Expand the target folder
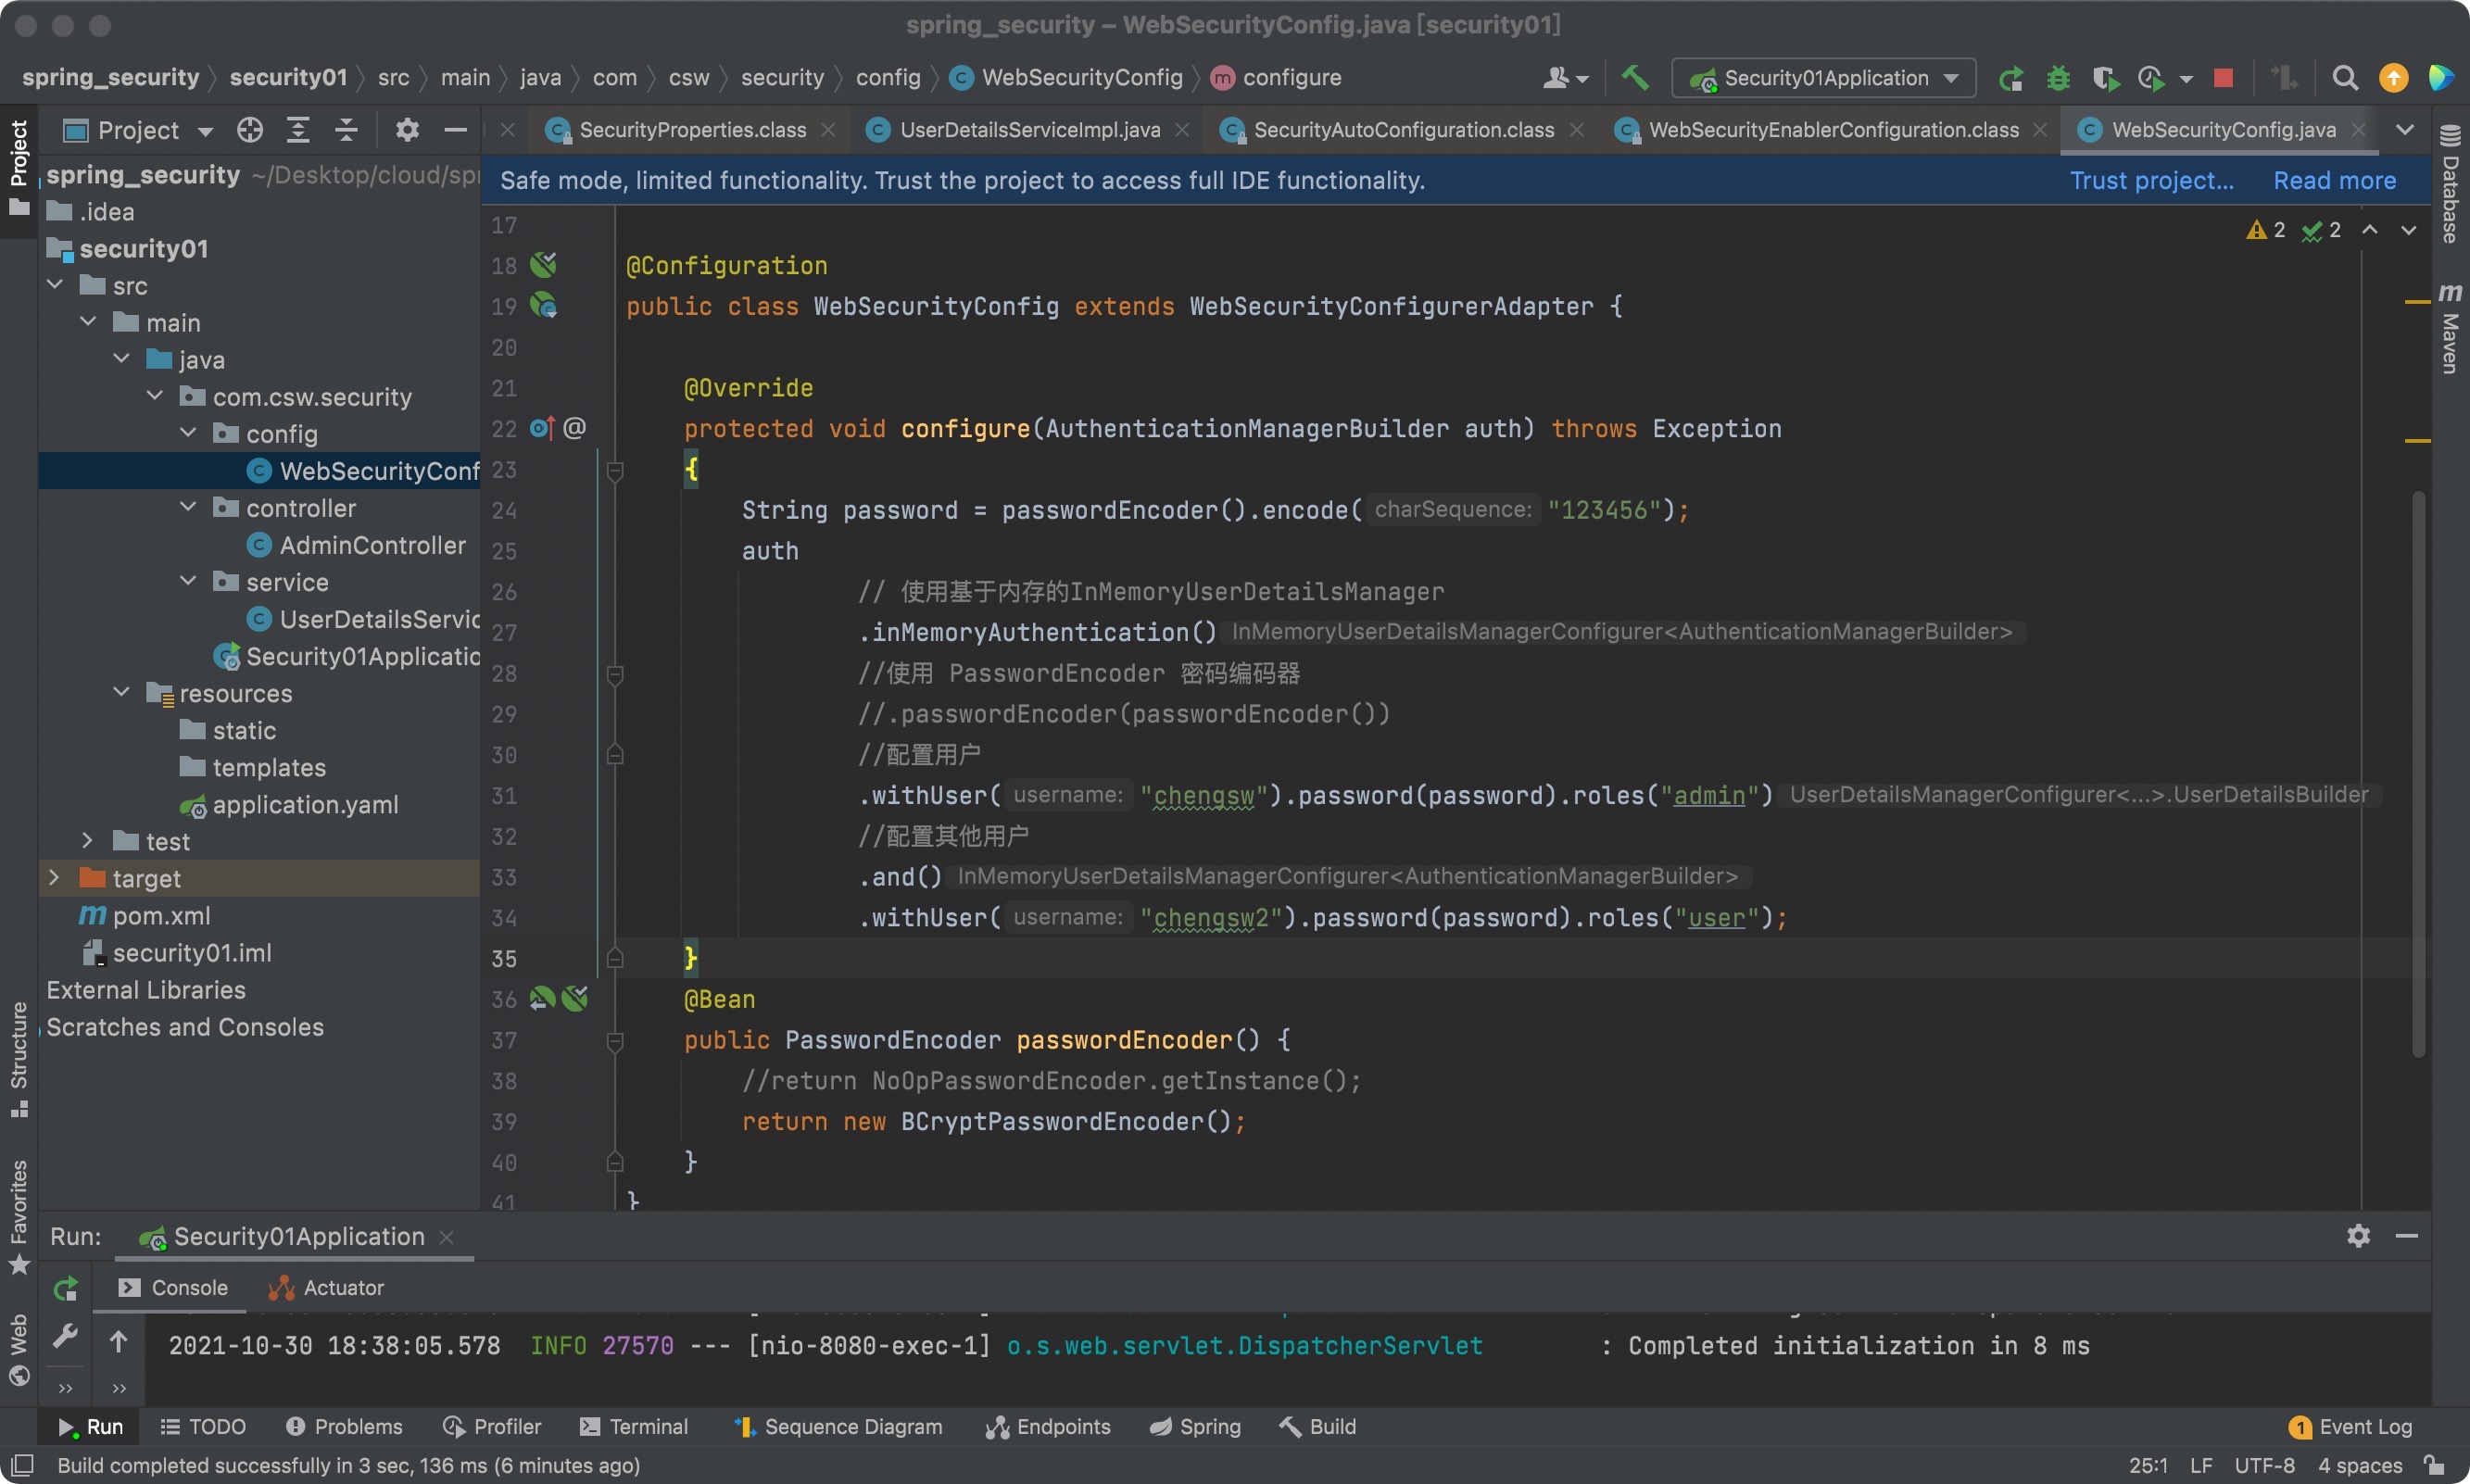The width and height of the screenshot is (2470, 1484). click(55, 878)
